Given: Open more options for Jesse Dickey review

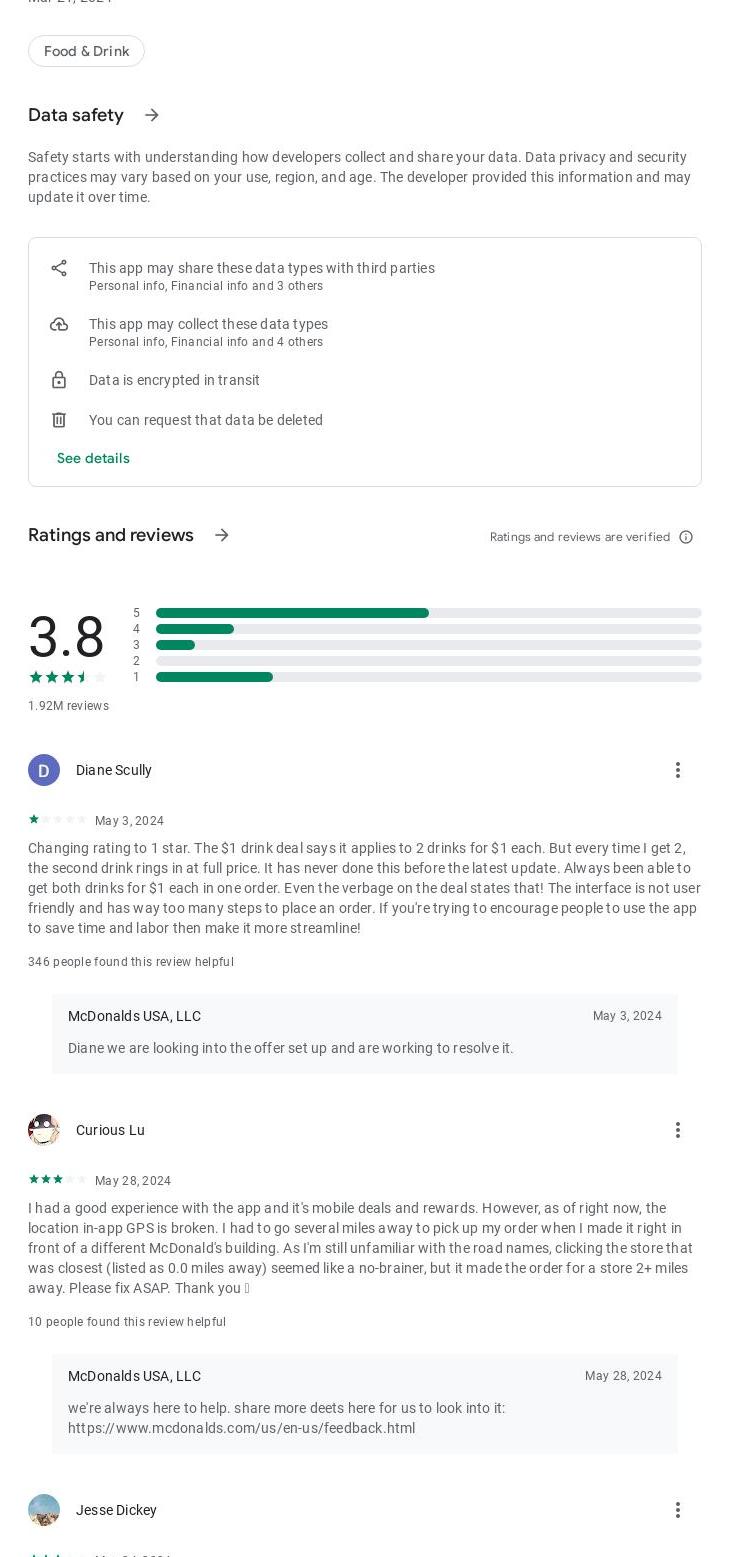Looking at the screenshot, I should pos(678,1510).
